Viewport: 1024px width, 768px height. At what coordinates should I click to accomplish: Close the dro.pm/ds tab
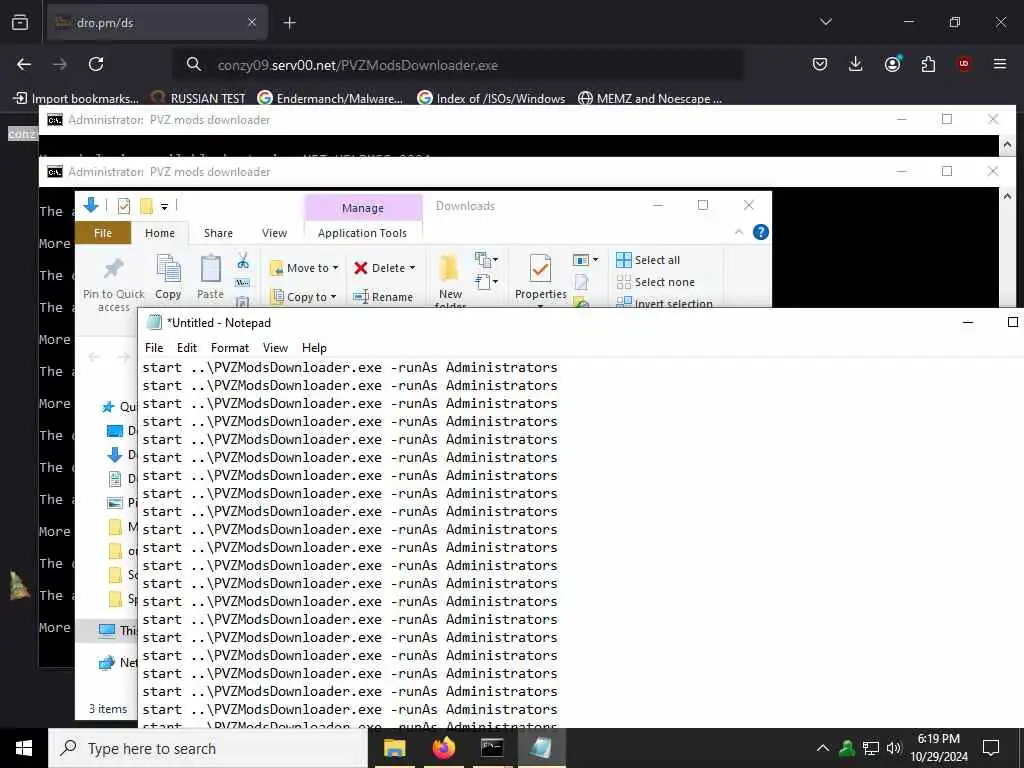(252, 23)
